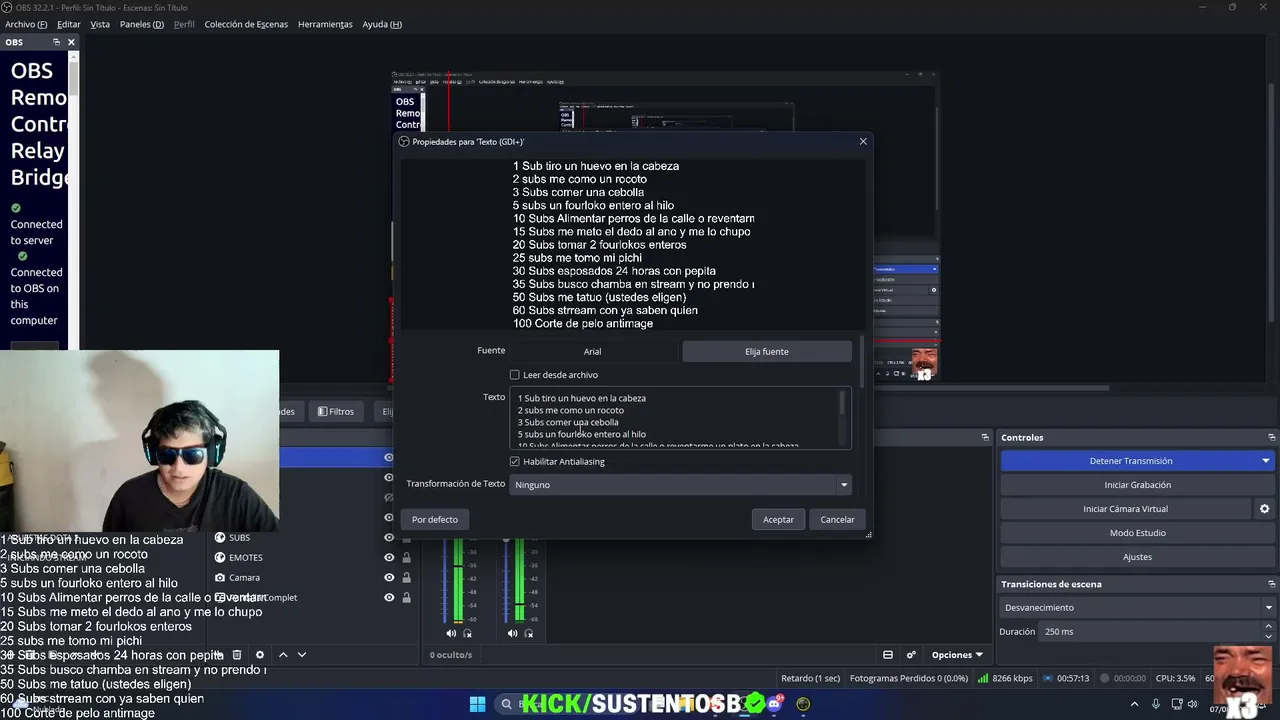The width and height of the screenshot is (1280, 720).
Task: Toggle lock on the Camara source
Action: click(406, 578)
